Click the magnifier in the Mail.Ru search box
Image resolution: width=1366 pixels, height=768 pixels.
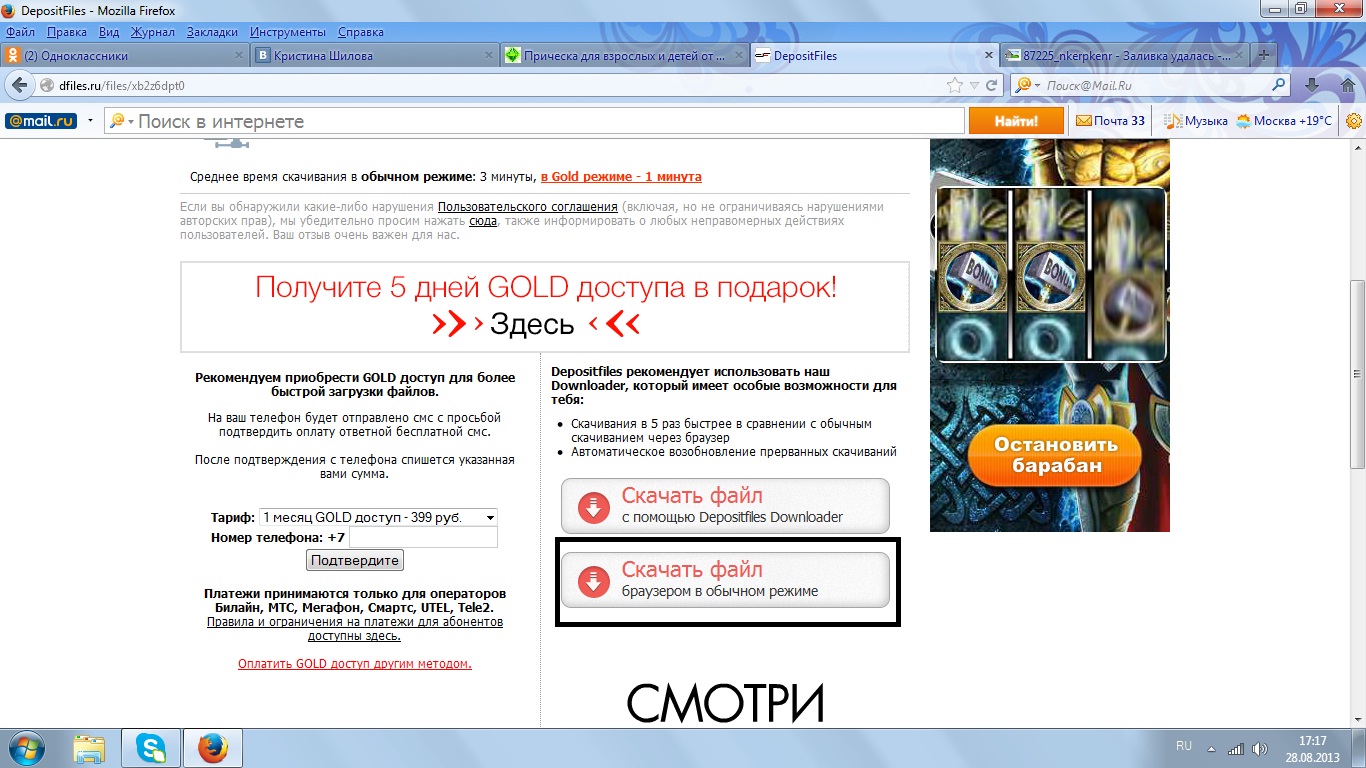coord(1279,85)
